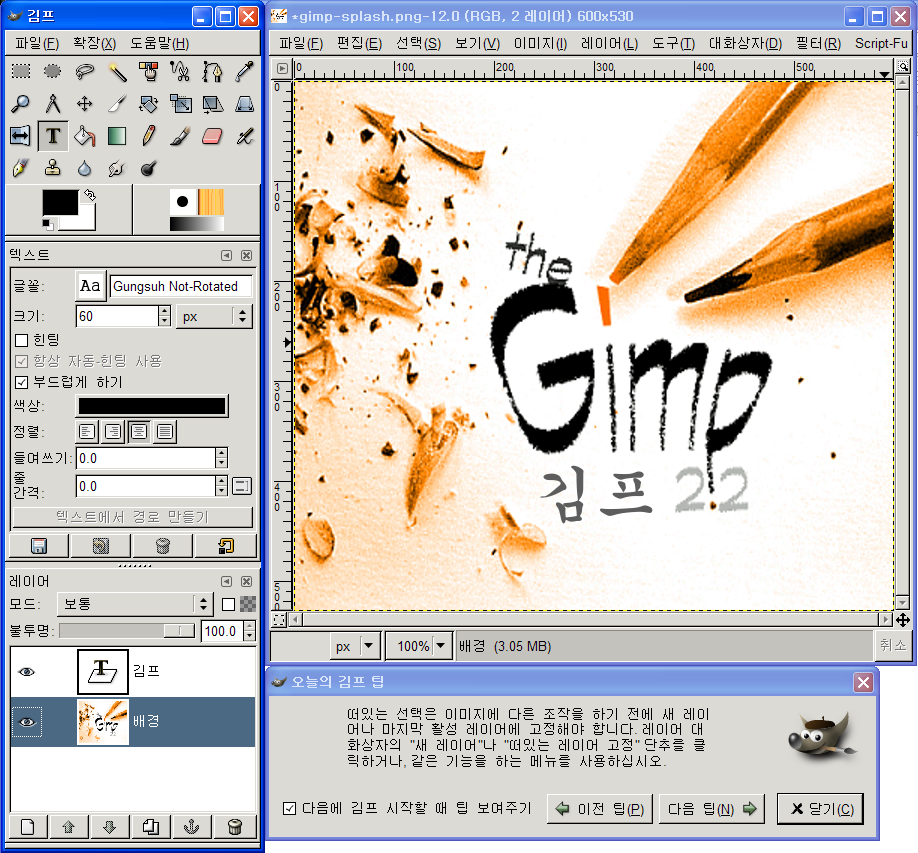Set text justification to left aligned
Image resolution: width=918 pixels, height=853 pixels.
point(87,432)
